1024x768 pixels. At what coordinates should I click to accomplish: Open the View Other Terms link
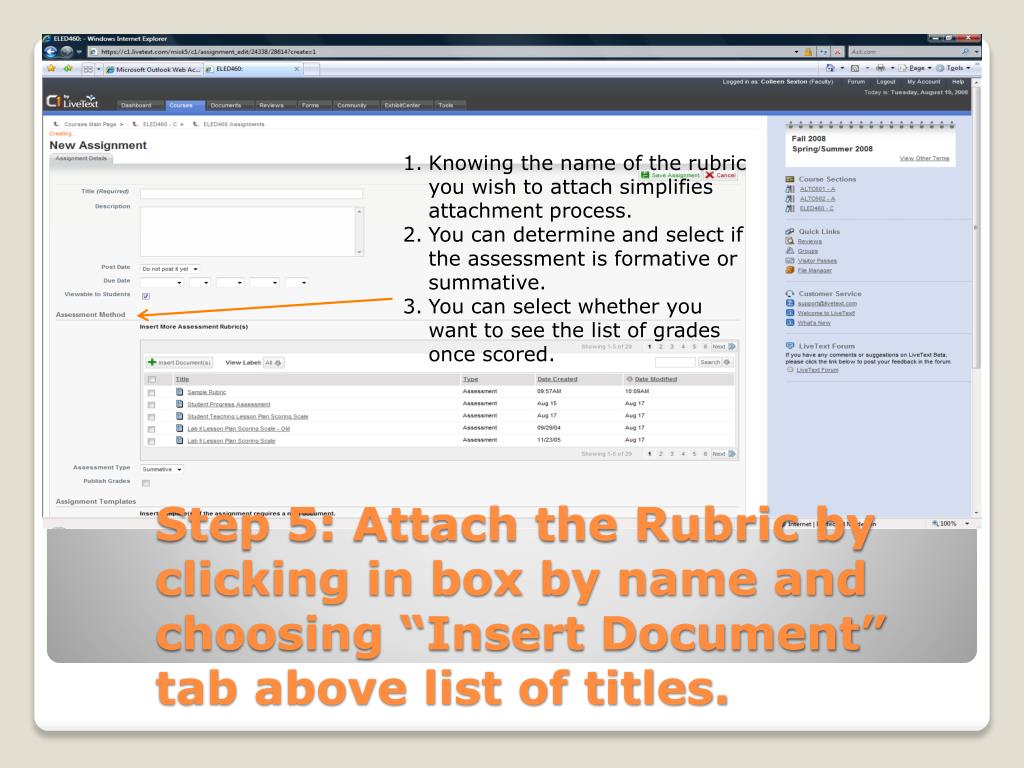coord(924,158)
